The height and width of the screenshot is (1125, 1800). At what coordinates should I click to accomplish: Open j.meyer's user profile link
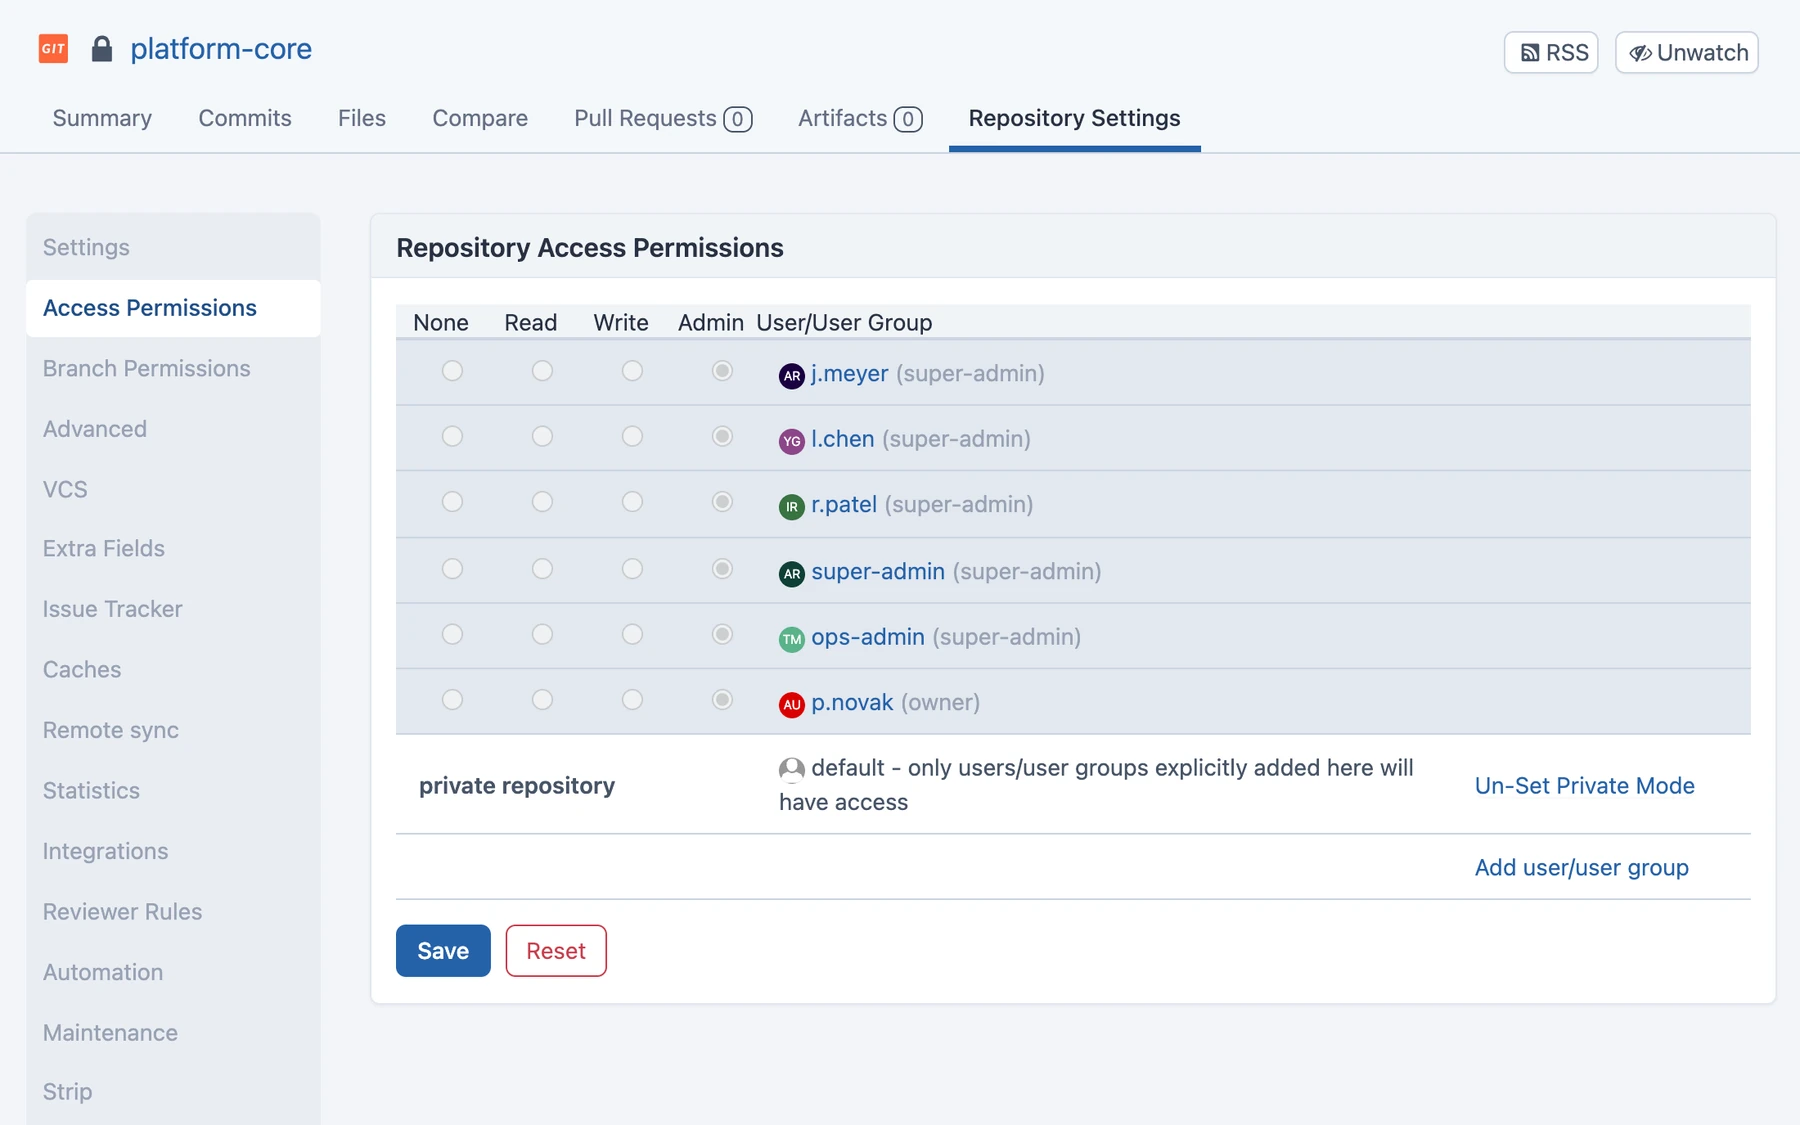click(849, 373)
